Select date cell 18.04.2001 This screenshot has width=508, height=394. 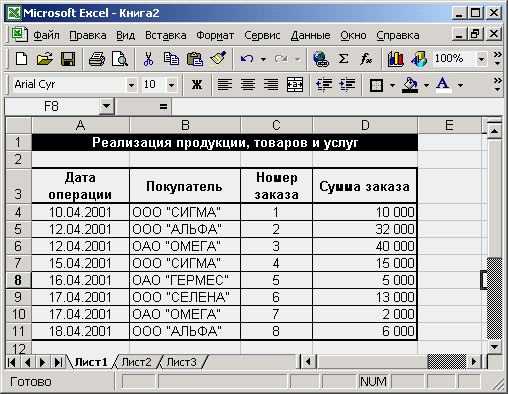click(x=80, y=331)
